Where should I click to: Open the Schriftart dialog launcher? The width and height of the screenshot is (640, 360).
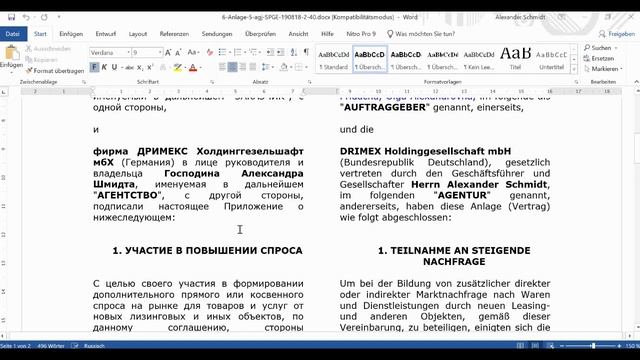tap(212, 82)
